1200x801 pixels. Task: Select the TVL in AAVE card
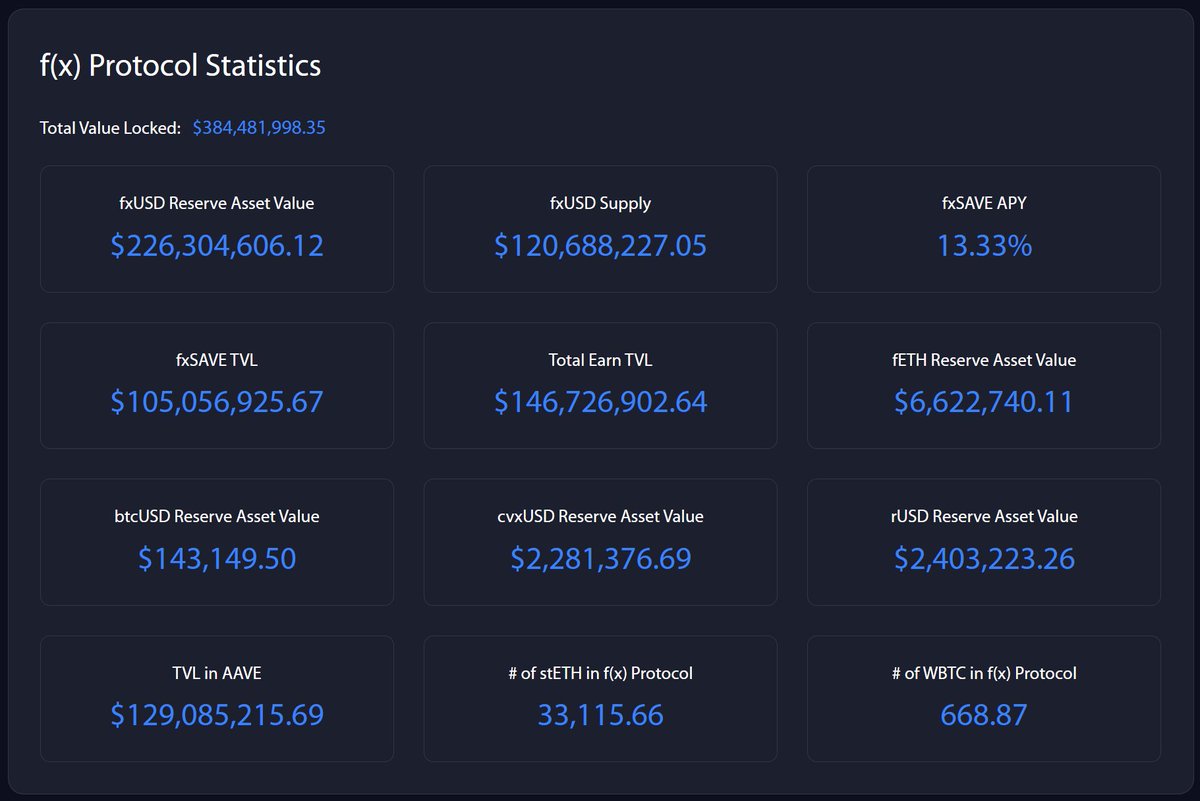tap(217, 698)
